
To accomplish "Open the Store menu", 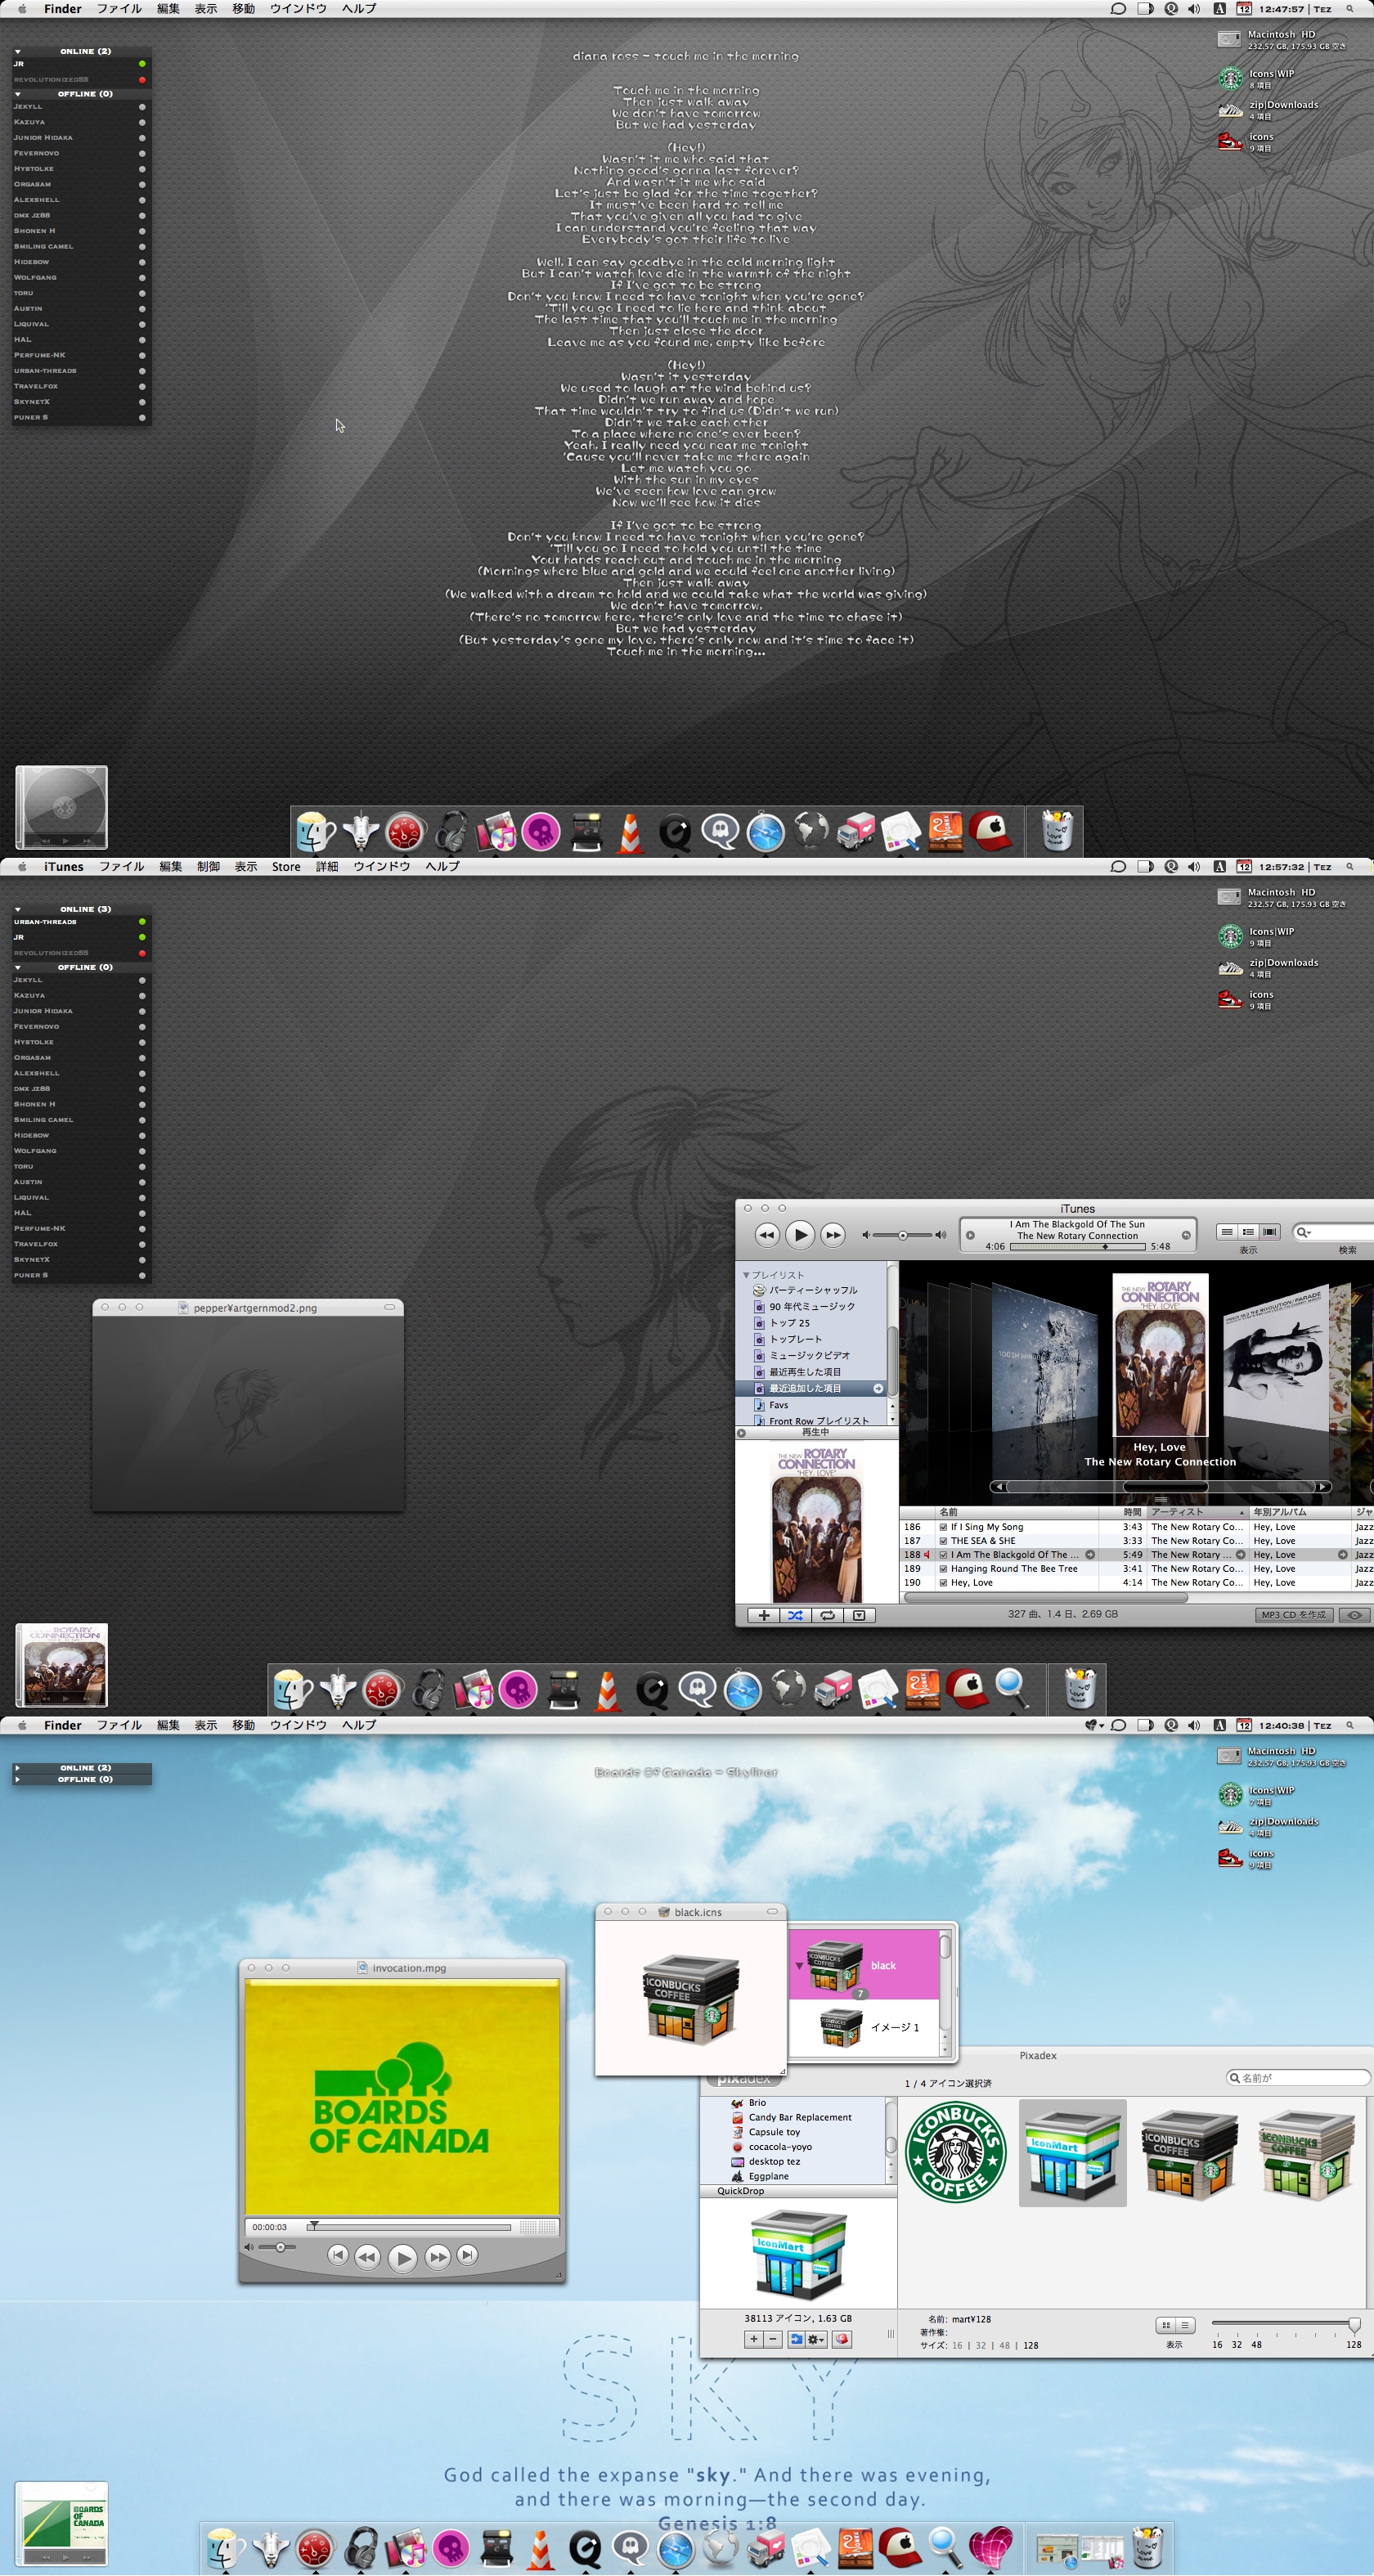I will tap(286, 867).
